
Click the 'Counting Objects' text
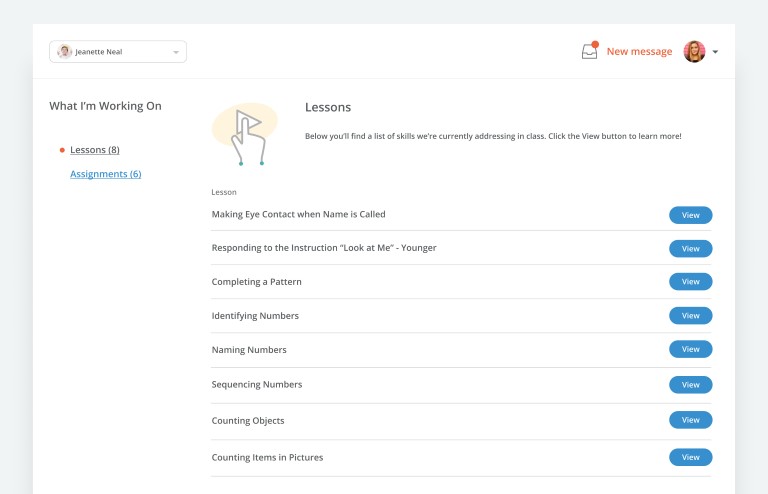[x=248, y=421]
